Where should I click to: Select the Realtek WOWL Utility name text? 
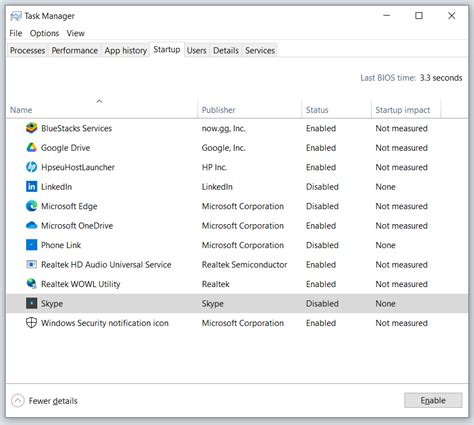point(80,284)
